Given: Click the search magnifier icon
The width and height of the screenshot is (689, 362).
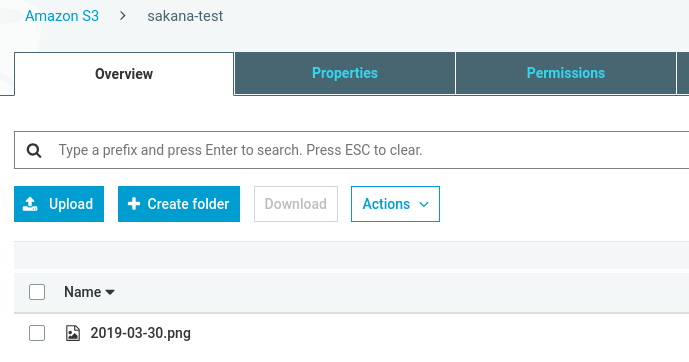Looking at the screenshot, I should coord(34,151).
